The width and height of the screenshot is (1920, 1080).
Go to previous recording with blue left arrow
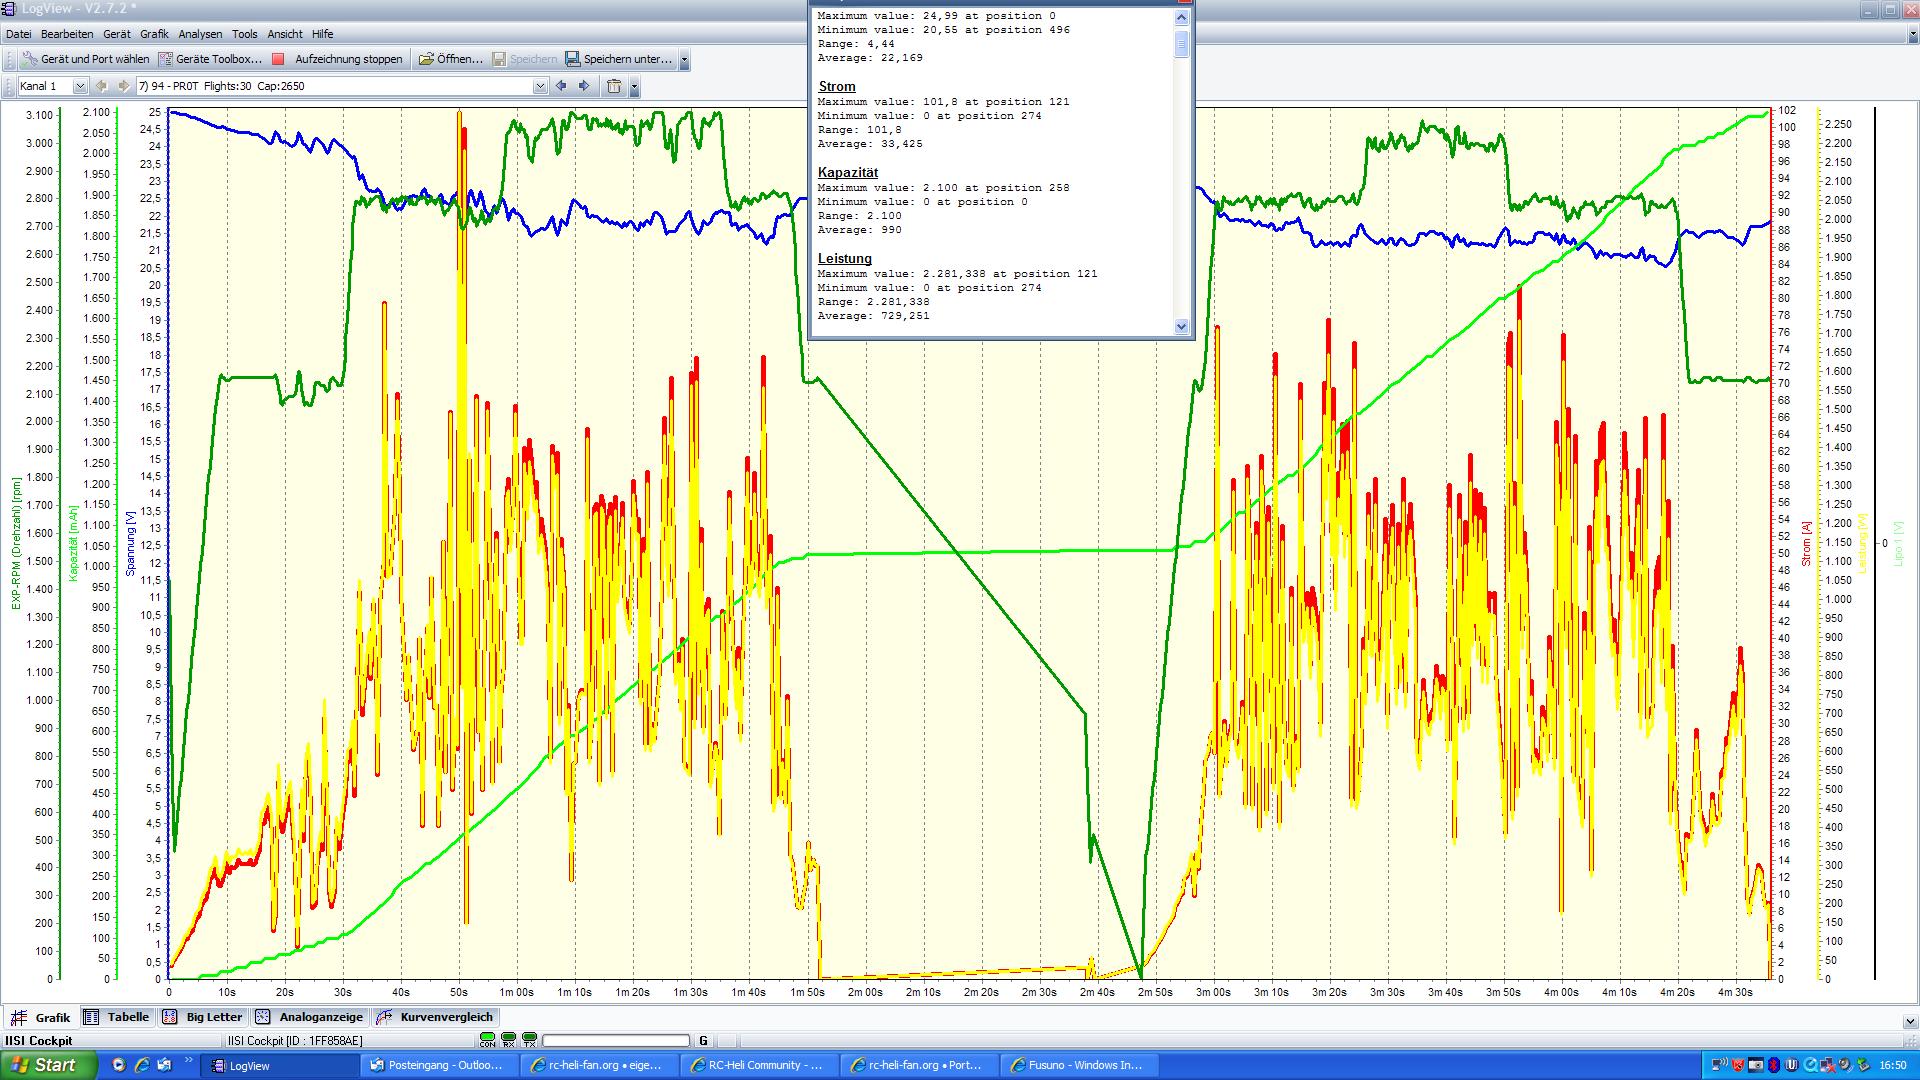click(x=561, y=86)
